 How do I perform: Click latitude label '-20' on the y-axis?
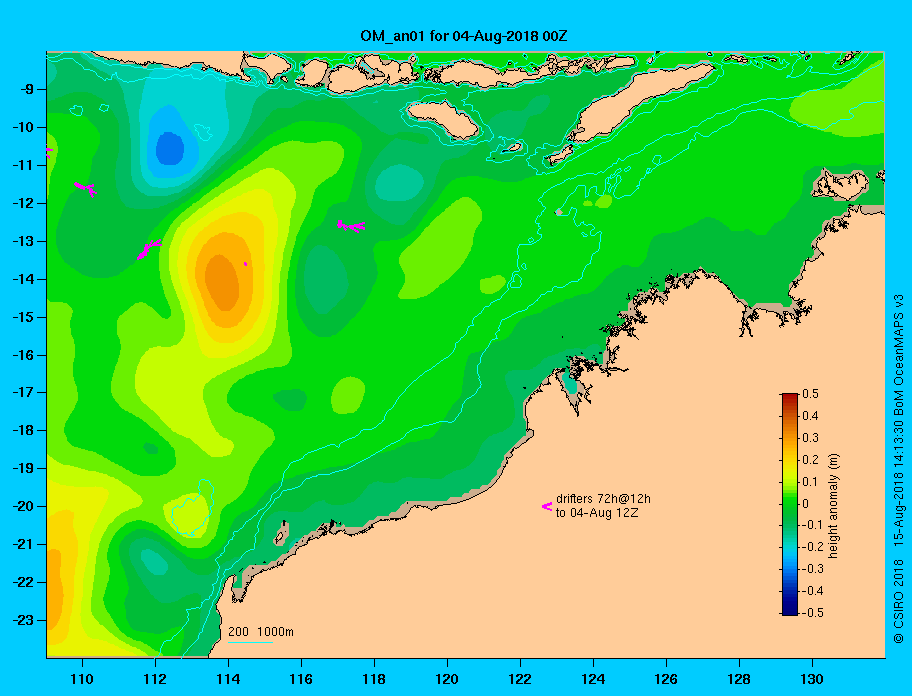(x=23, y=506)
